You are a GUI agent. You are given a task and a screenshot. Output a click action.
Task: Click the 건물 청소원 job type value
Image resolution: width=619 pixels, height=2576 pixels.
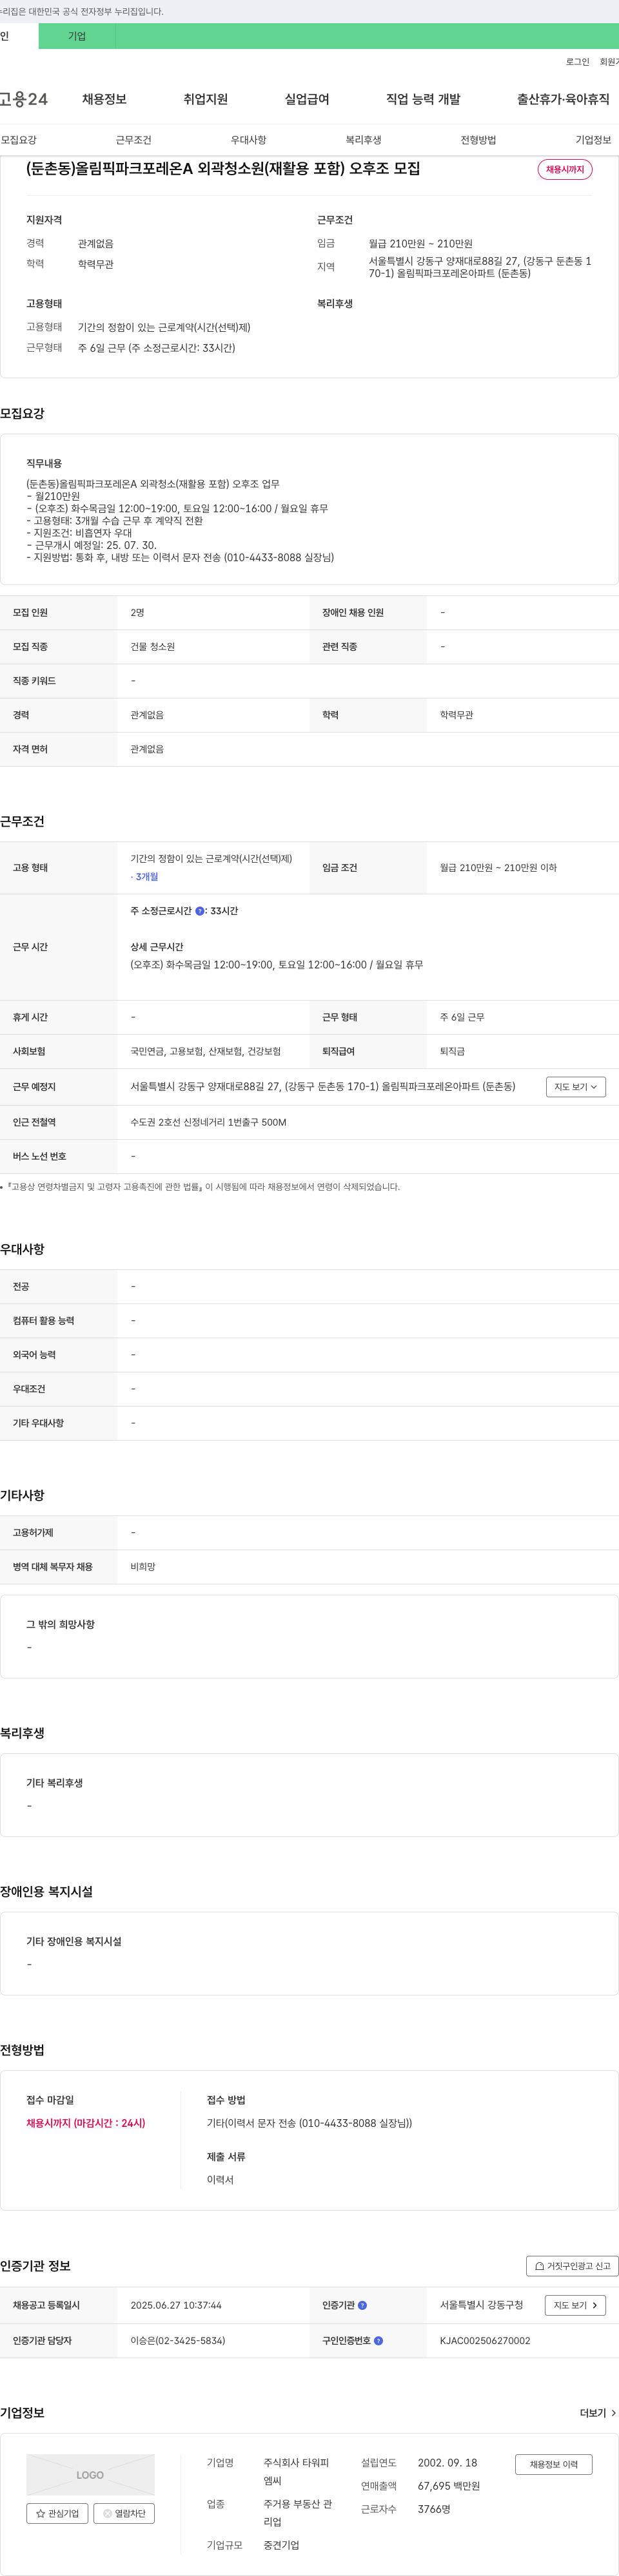(x=152, y=647)
